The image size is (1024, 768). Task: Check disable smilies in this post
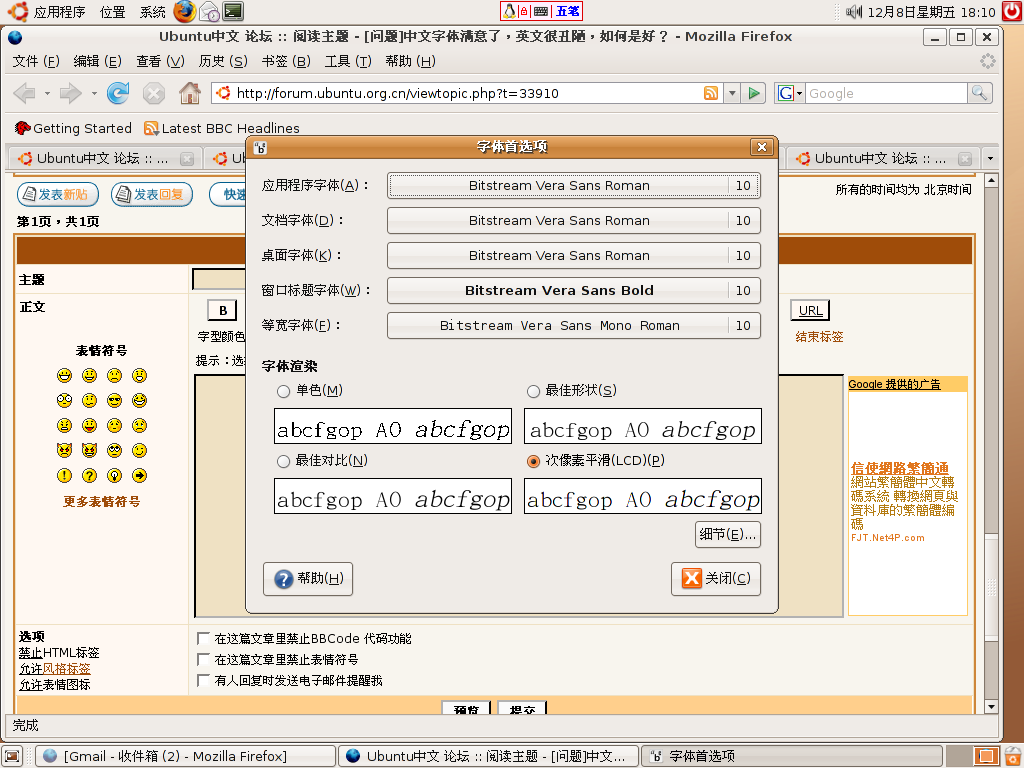[203, 659]
